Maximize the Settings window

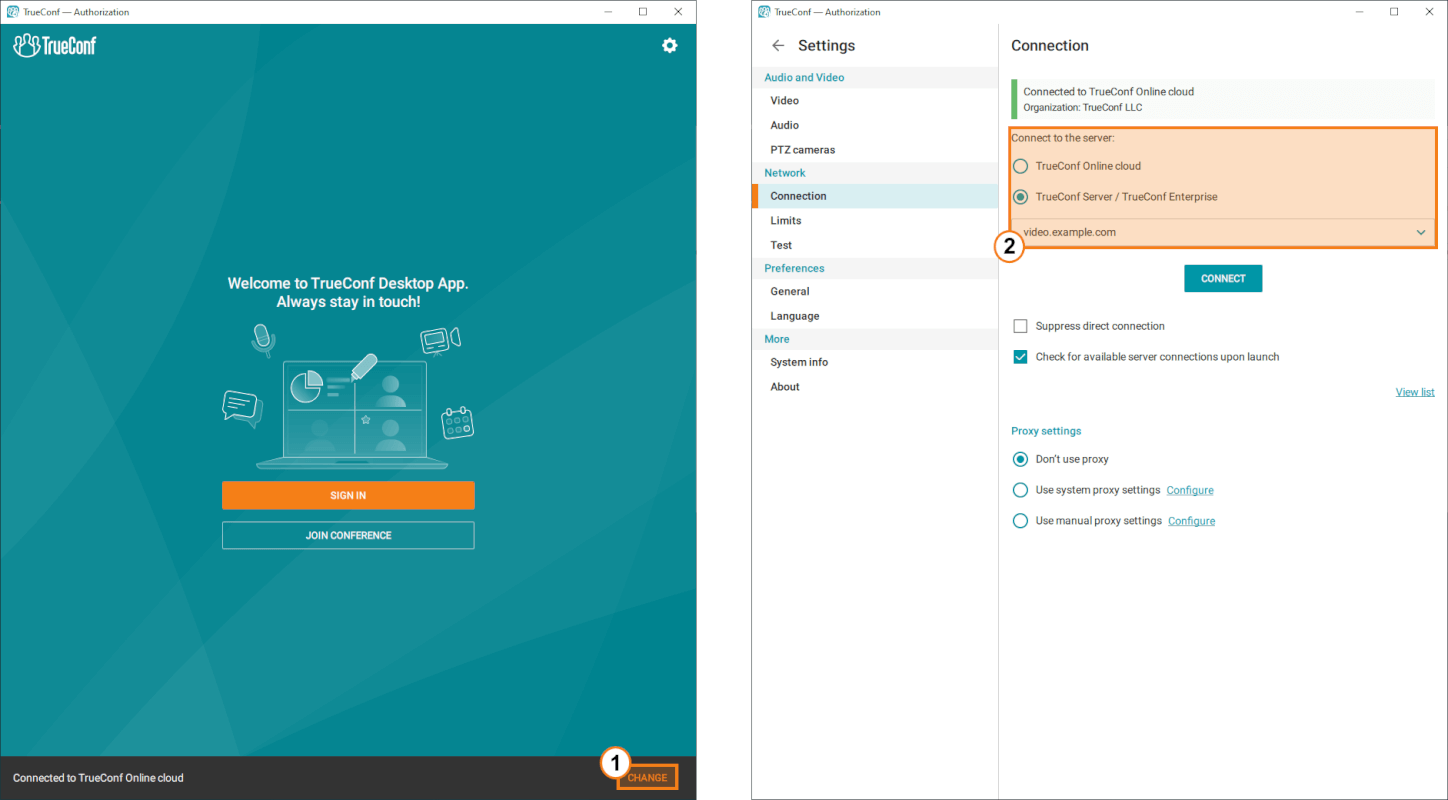[x=1394, y=12]
